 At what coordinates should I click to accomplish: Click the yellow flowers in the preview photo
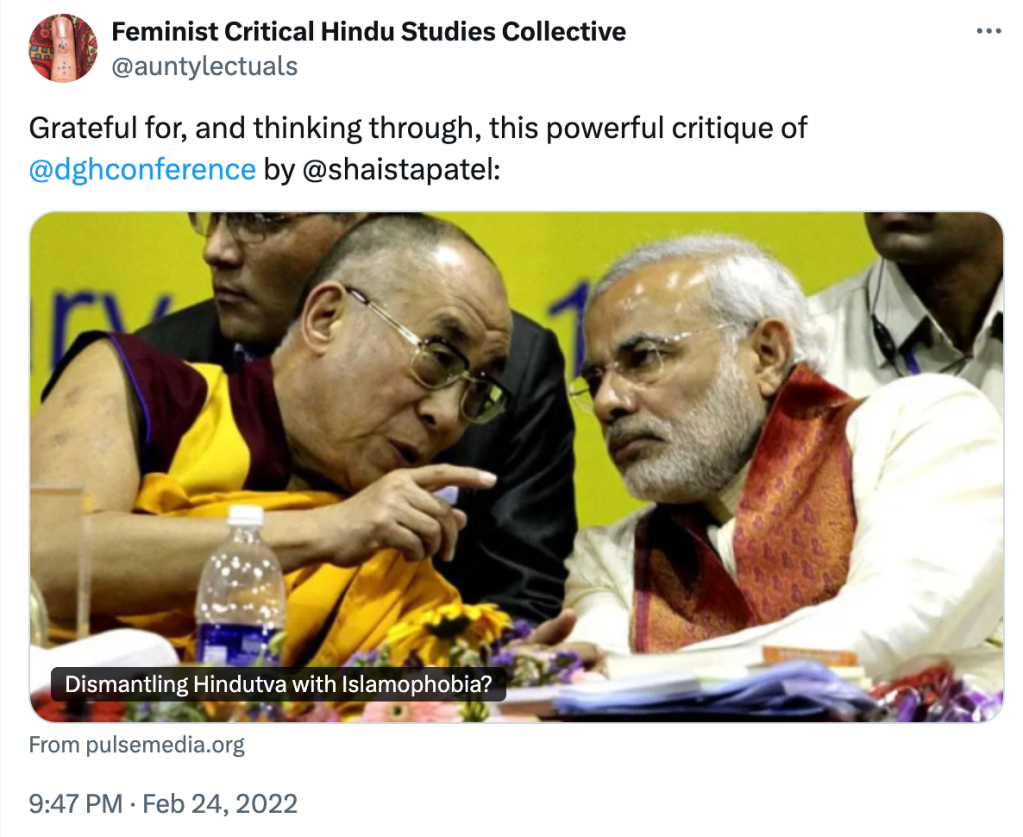tap(440, 628)
